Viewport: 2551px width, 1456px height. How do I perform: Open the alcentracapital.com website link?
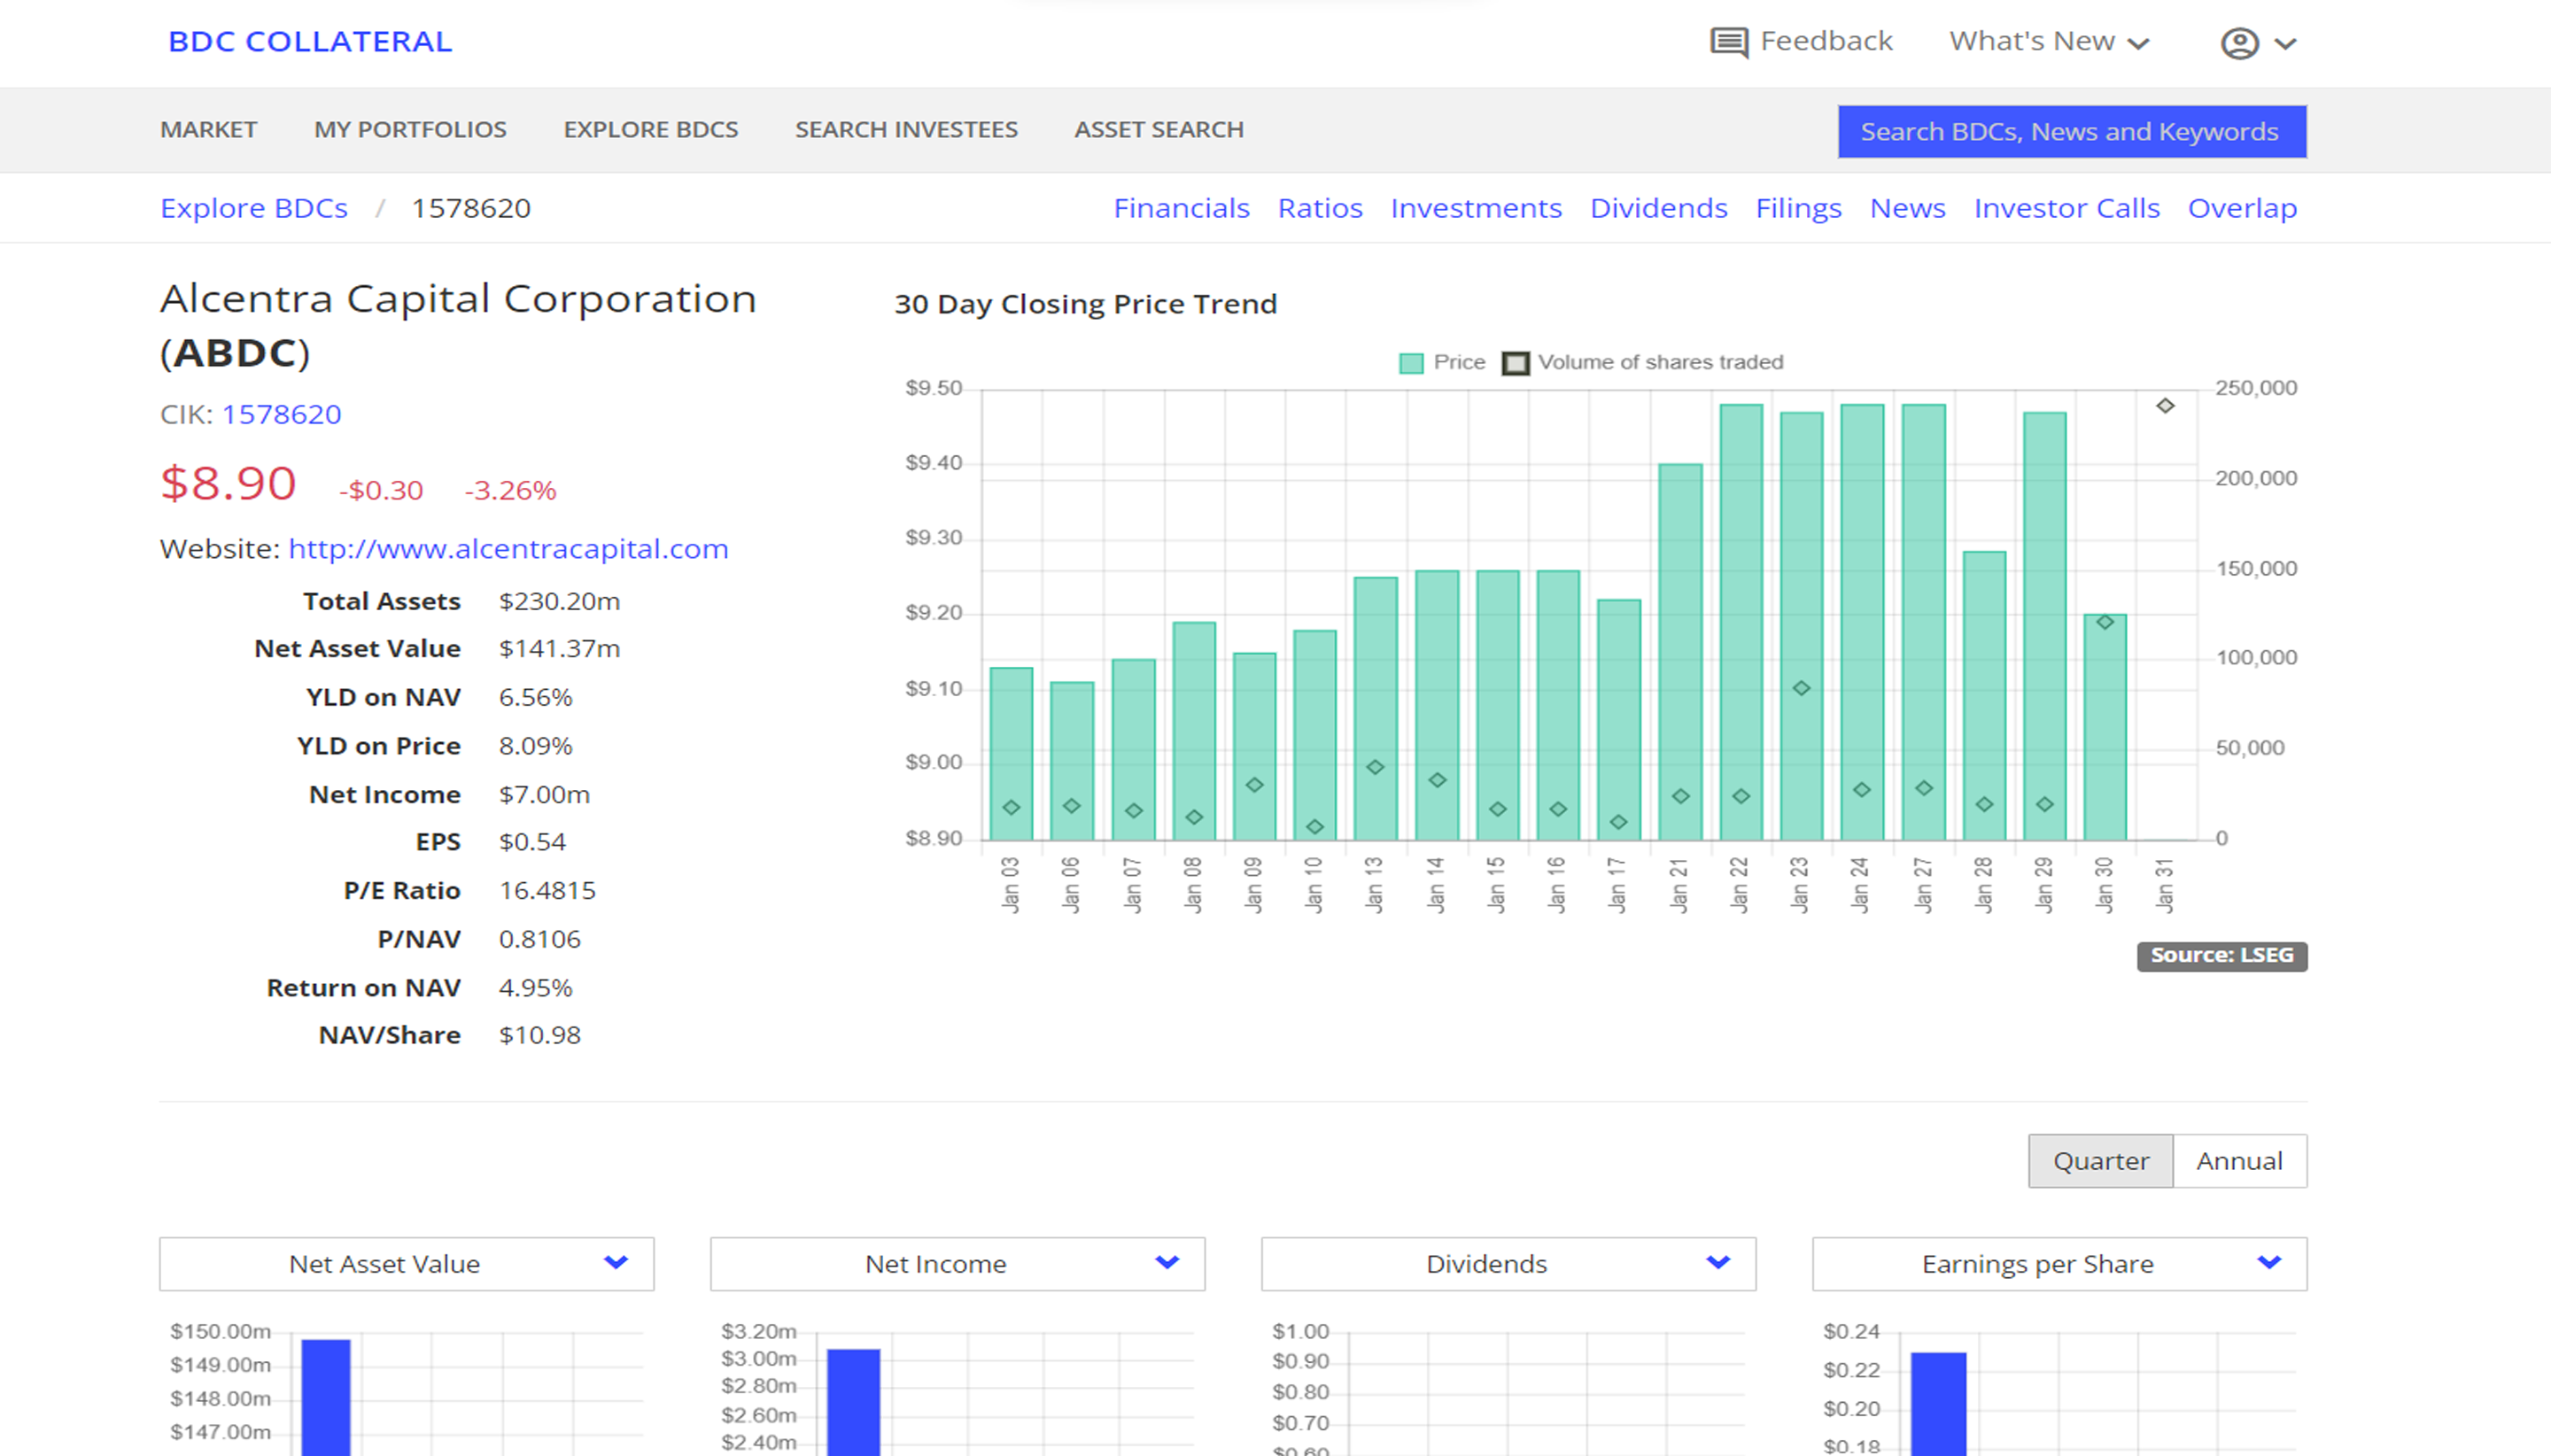pos(508,549)
